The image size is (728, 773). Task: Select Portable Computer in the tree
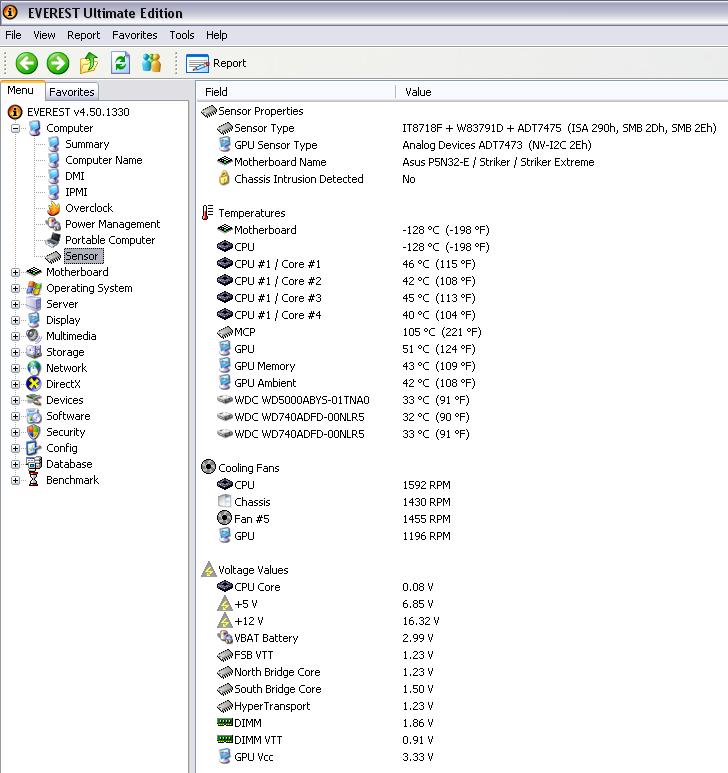coord(110,240)
